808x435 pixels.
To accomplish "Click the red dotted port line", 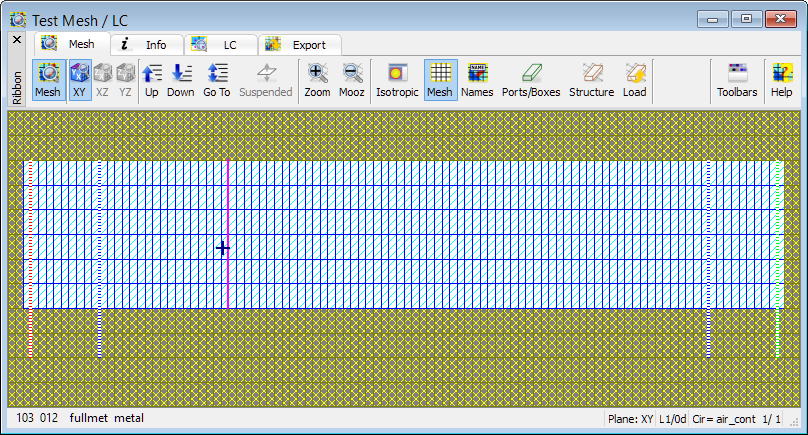I will (30, 259).
